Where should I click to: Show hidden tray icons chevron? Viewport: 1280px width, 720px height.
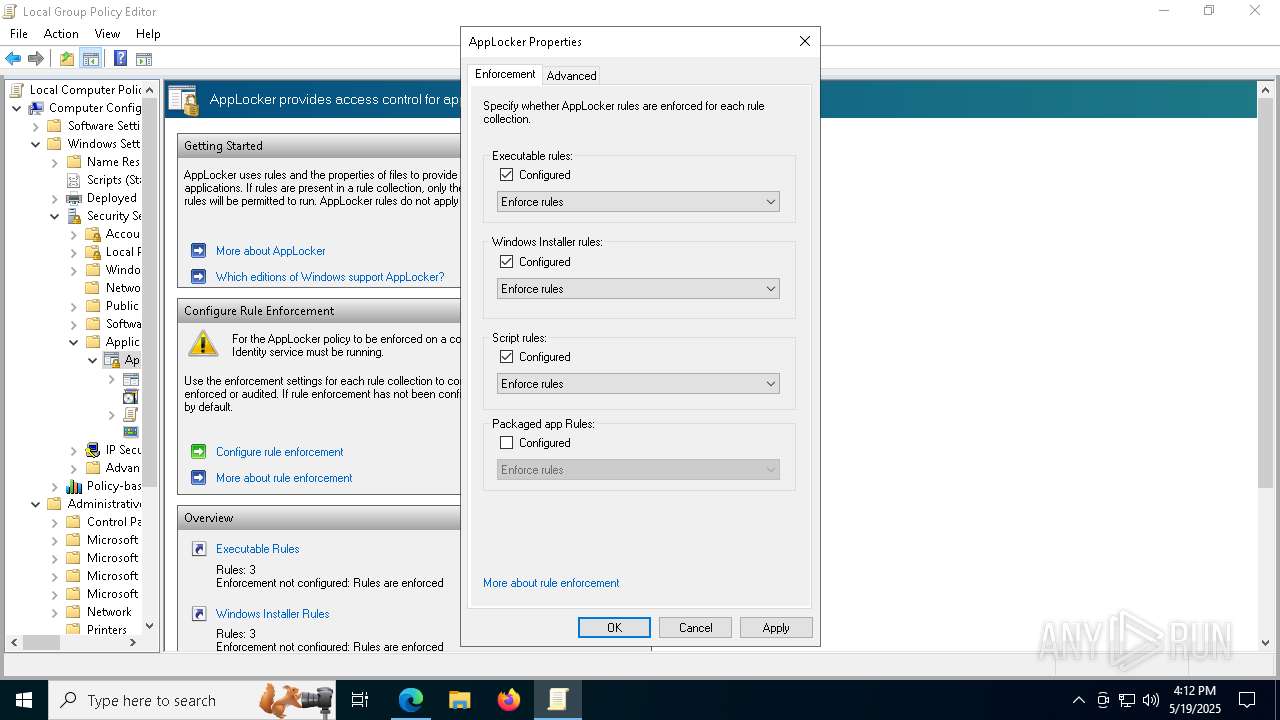(1078, 700)
